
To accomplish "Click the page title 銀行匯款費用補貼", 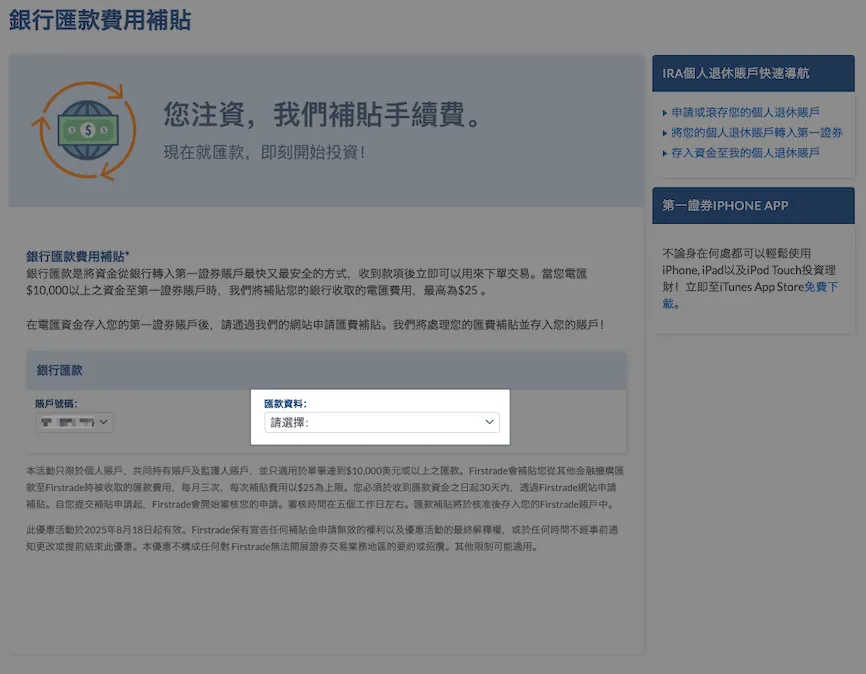I will [100, 20].
